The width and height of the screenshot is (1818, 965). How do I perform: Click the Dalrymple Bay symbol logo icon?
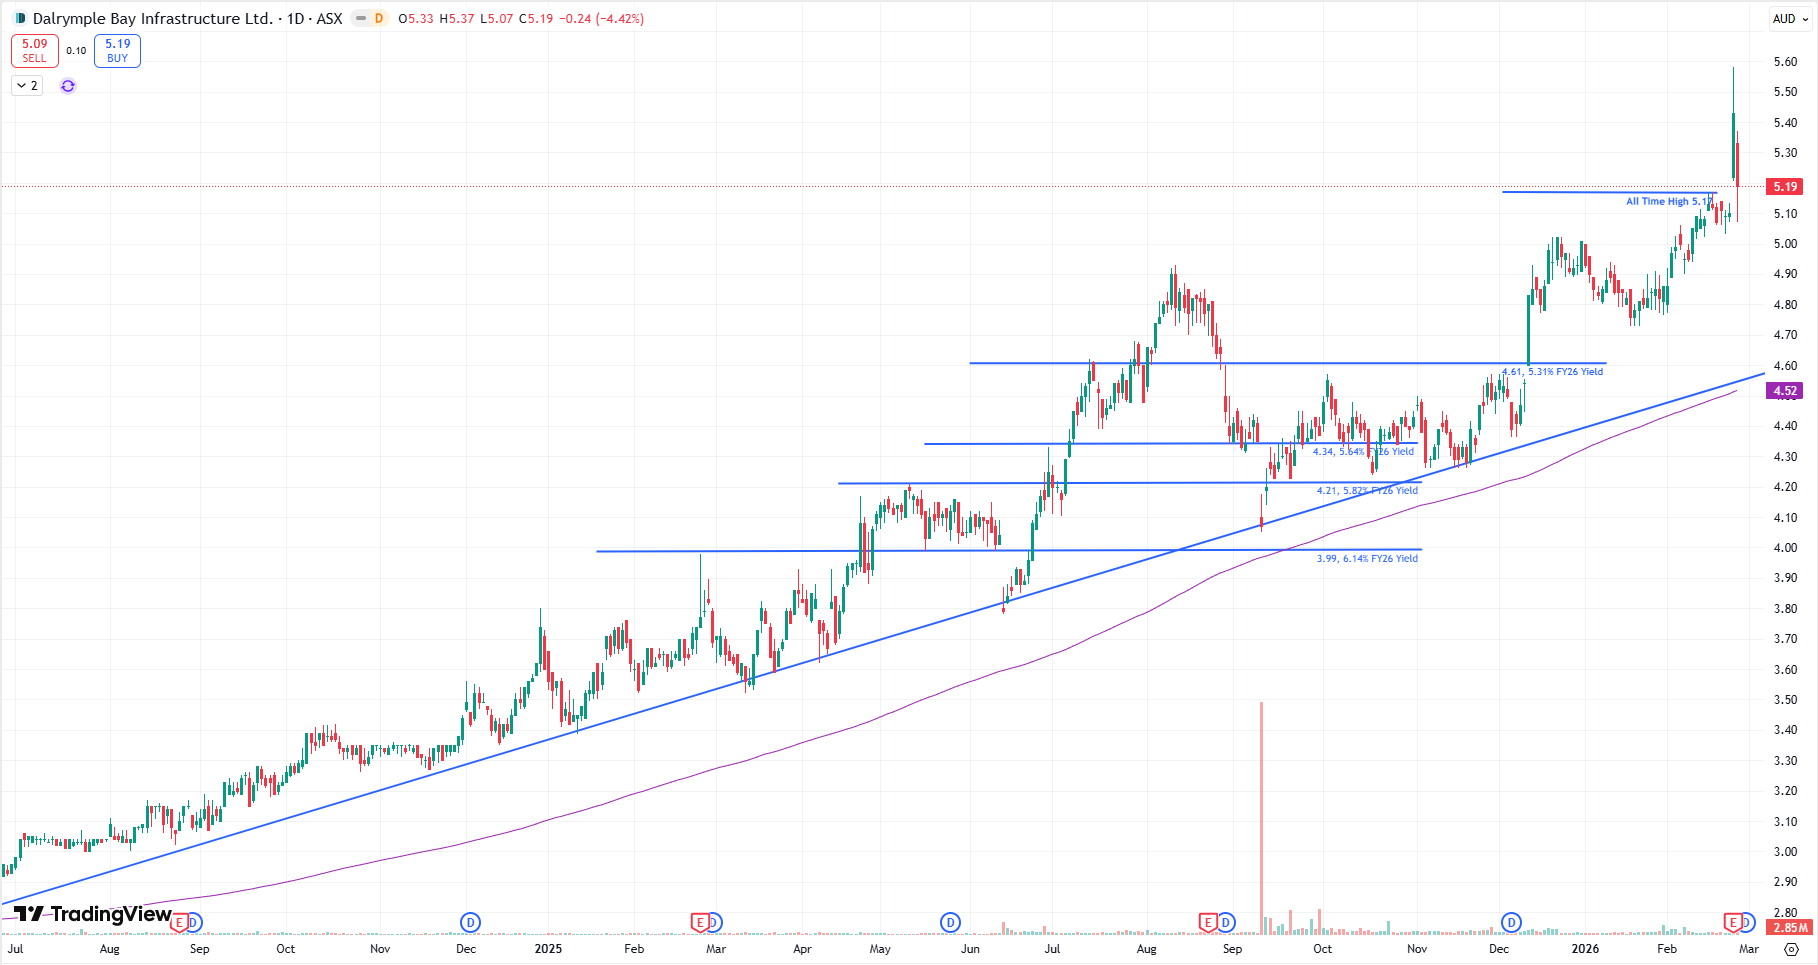click(20, 18)
